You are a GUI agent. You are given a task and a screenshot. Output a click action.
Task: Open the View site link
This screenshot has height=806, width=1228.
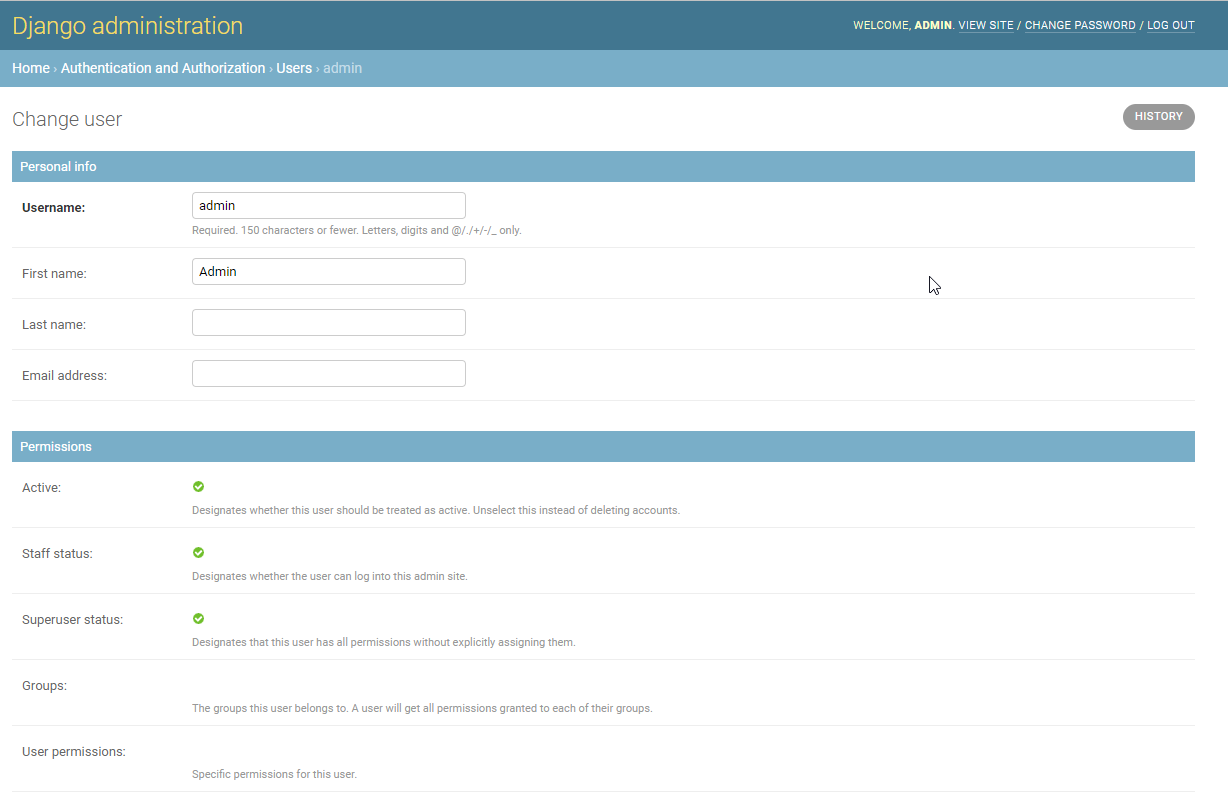(986, 26)
